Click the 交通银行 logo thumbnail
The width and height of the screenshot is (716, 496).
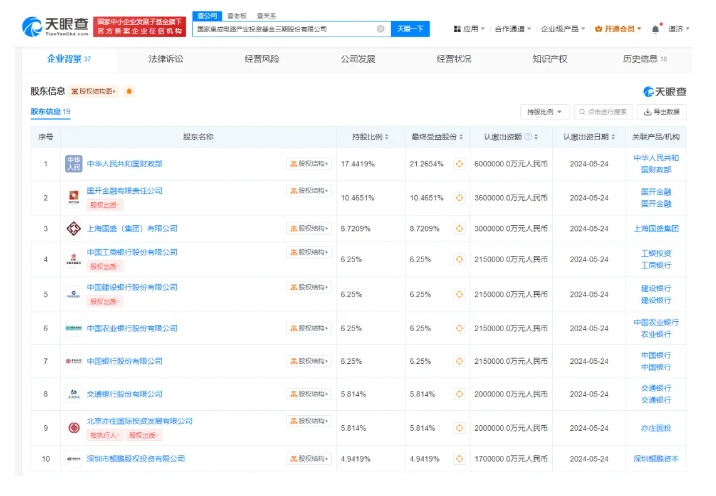(x=74, y=394)
